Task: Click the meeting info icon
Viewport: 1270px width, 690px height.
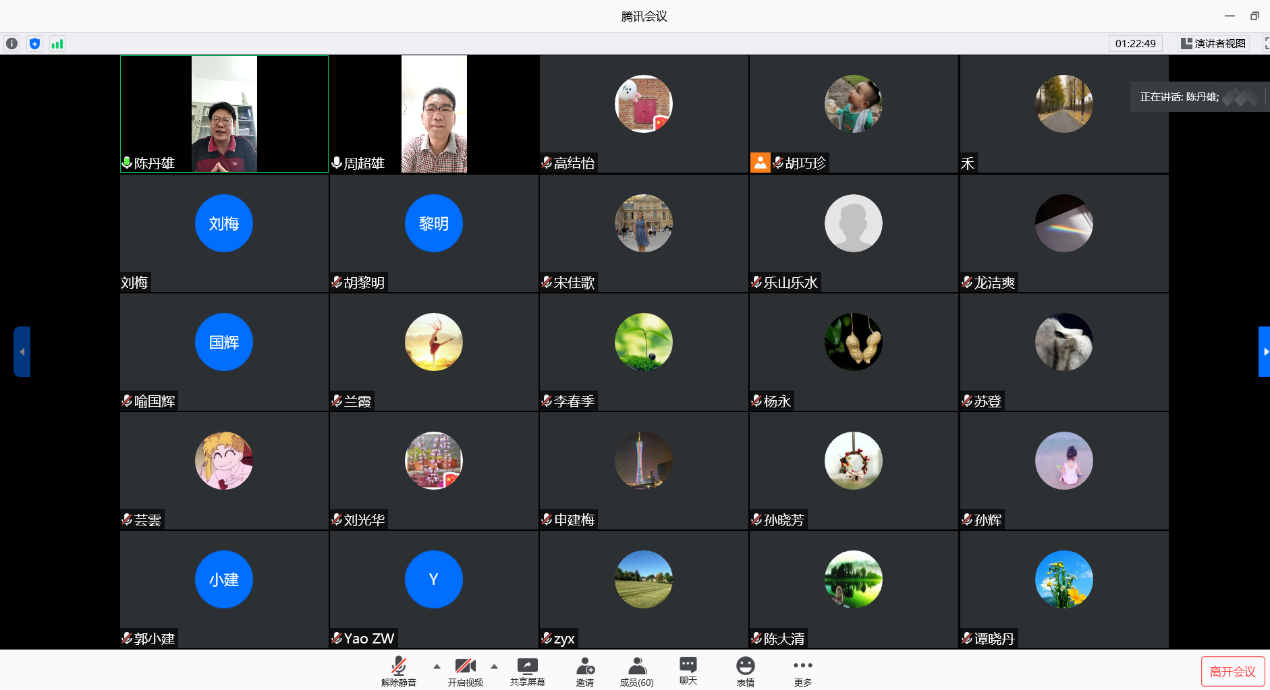Action: point(12,44)
